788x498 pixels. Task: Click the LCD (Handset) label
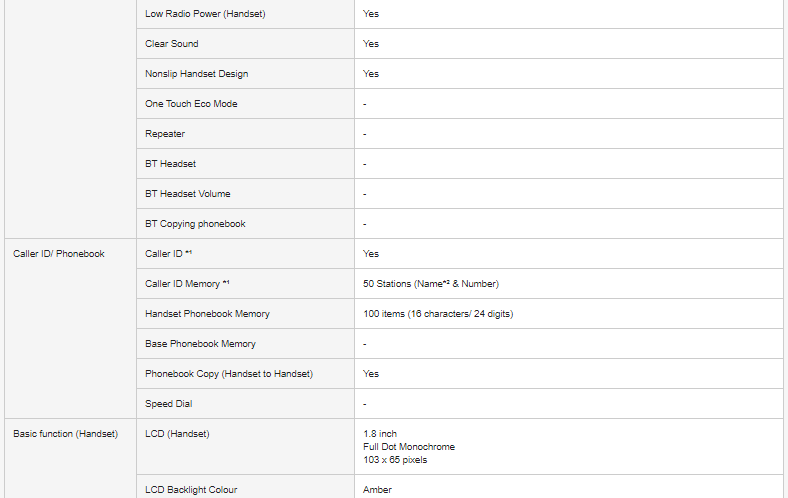click(177, 434)
